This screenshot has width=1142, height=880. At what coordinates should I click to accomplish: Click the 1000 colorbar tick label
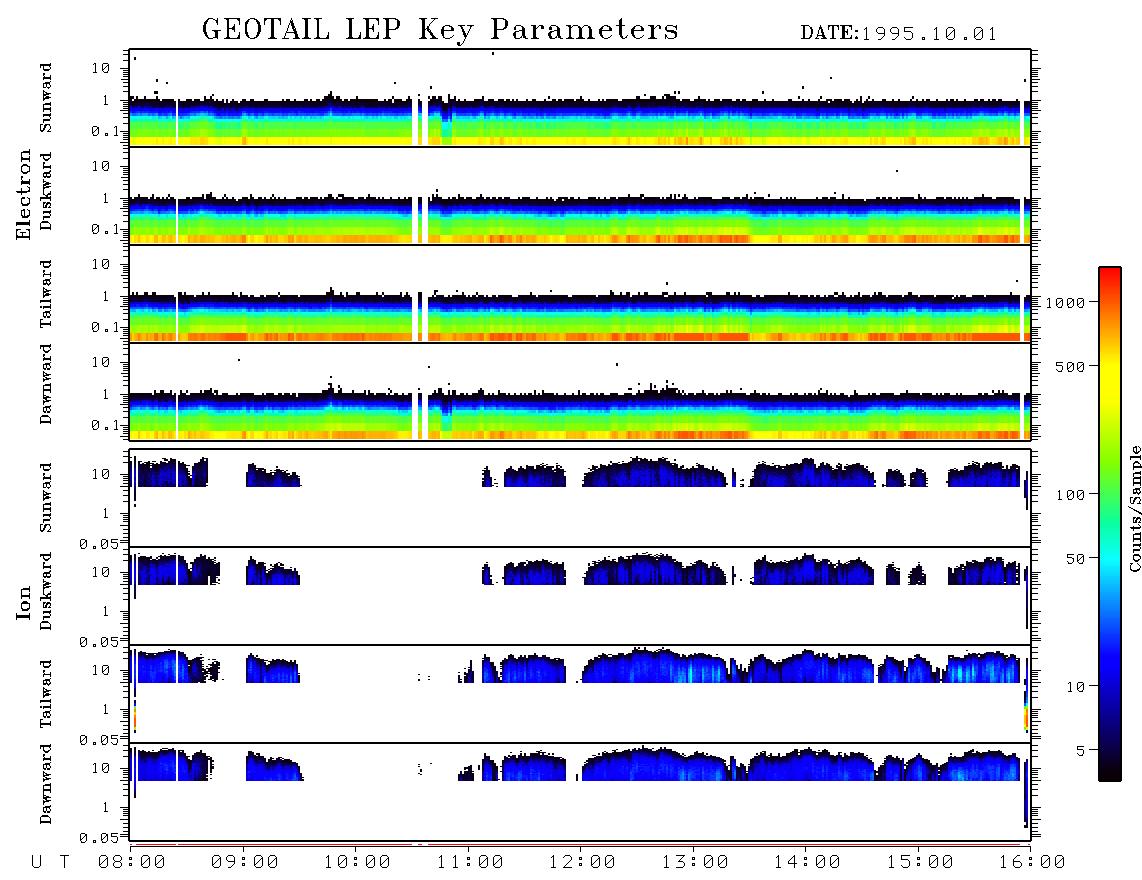click(1065, 302)
